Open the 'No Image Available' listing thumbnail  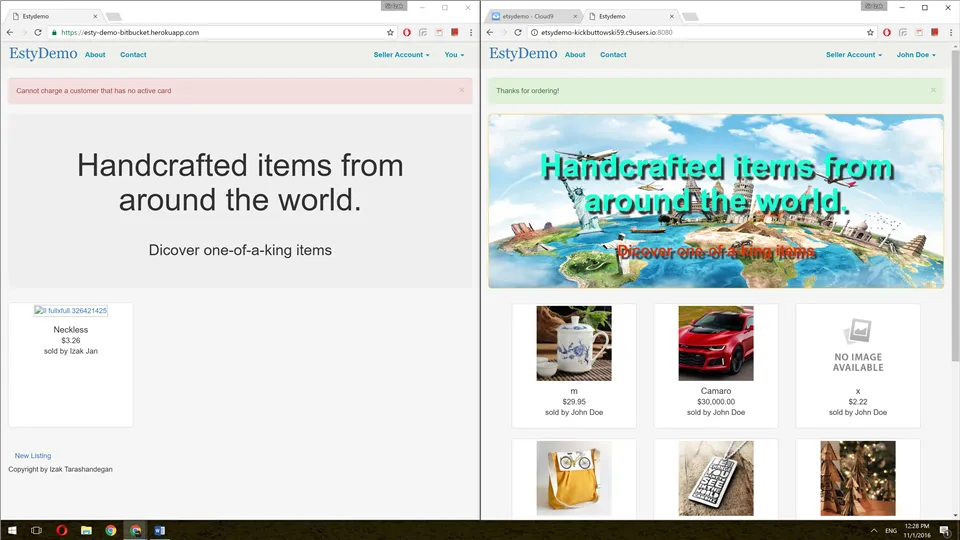click(858, 343)
